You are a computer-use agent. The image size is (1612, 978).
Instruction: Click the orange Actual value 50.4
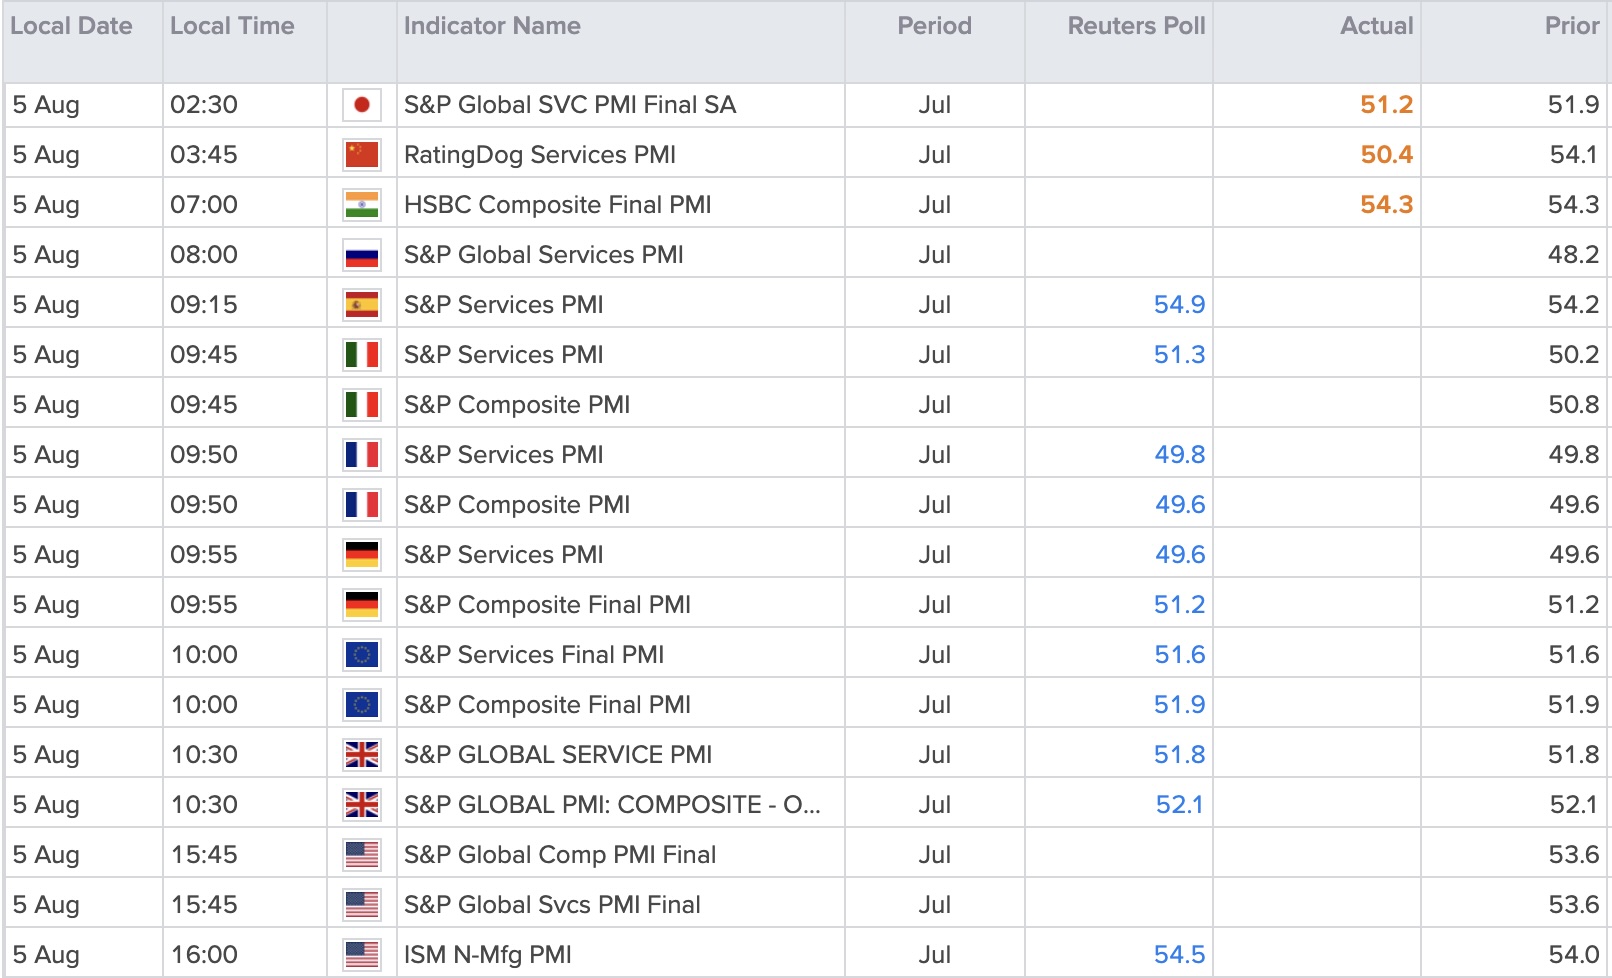(x=1386, y=155)
